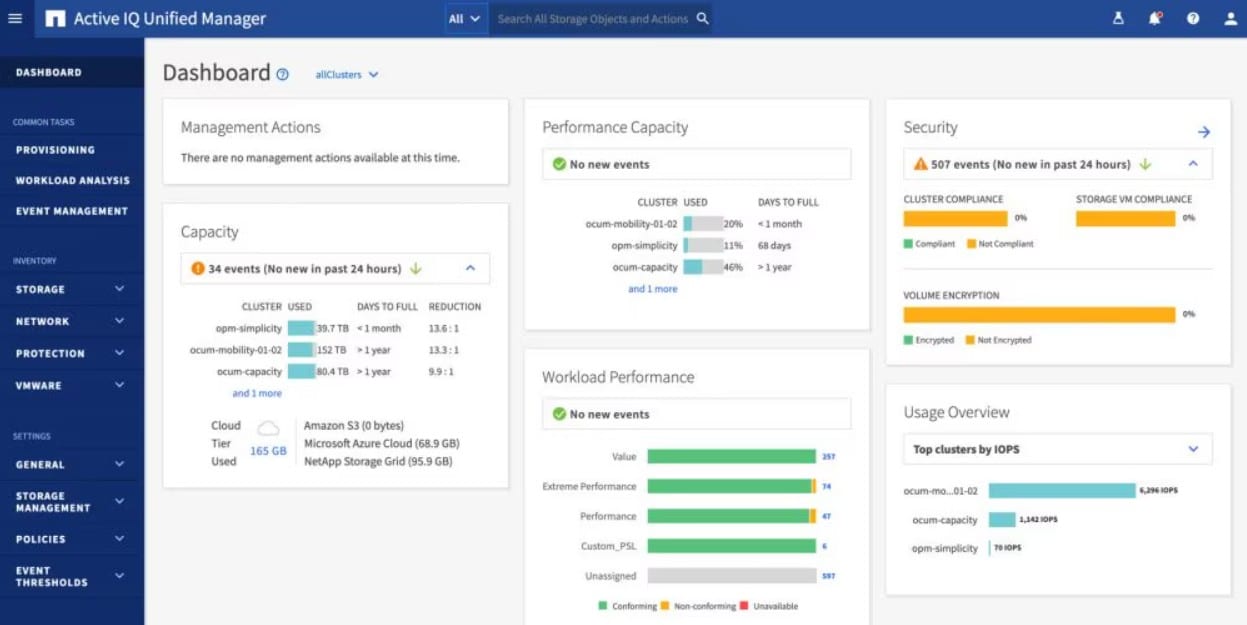Screen dimensions: 1247x625
Task: Open Security details via the blue arrow icon
Action: click(1203, 130)
